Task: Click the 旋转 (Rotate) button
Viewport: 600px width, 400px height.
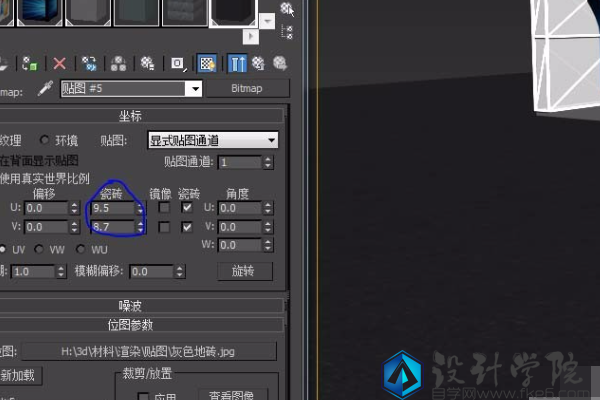Action: 244,271
